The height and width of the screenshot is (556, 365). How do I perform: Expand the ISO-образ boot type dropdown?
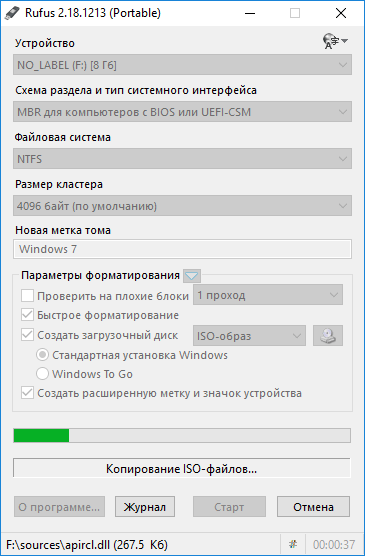[x=249, y=335]
